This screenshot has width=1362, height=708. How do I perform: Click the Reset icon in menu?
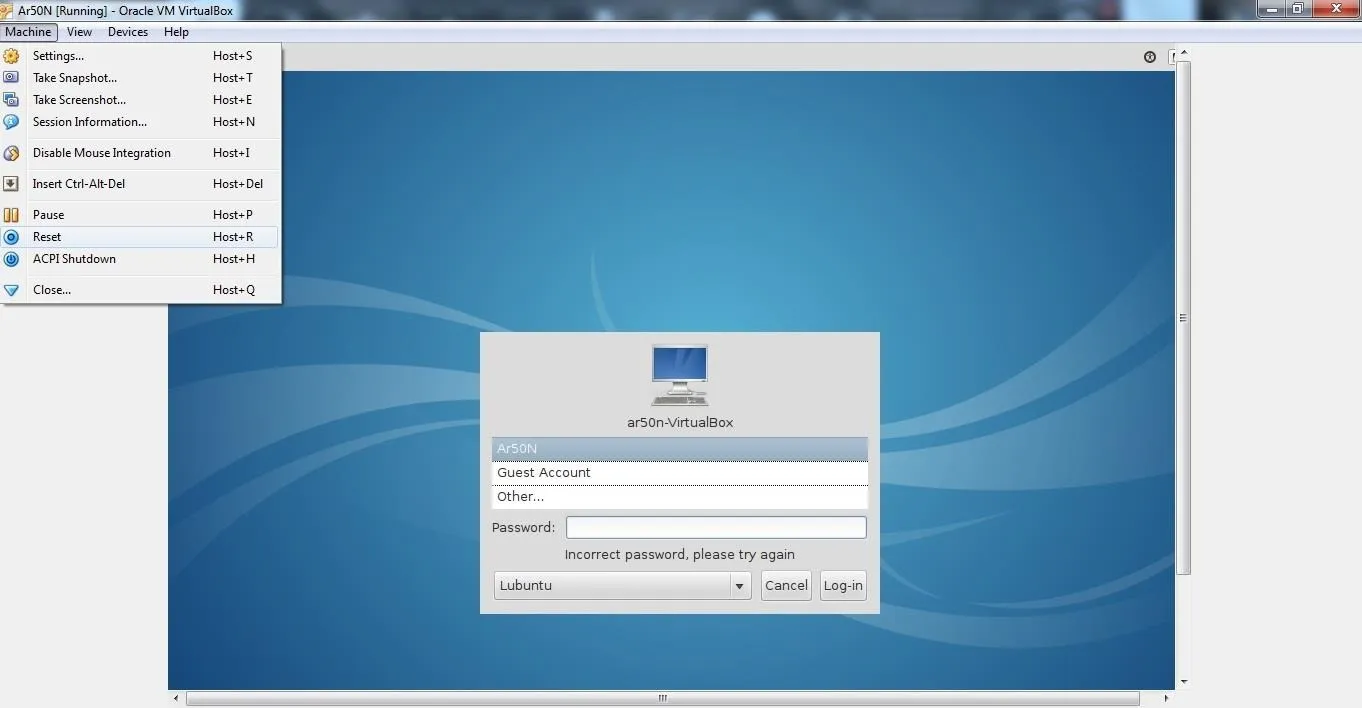click(11, 237)
